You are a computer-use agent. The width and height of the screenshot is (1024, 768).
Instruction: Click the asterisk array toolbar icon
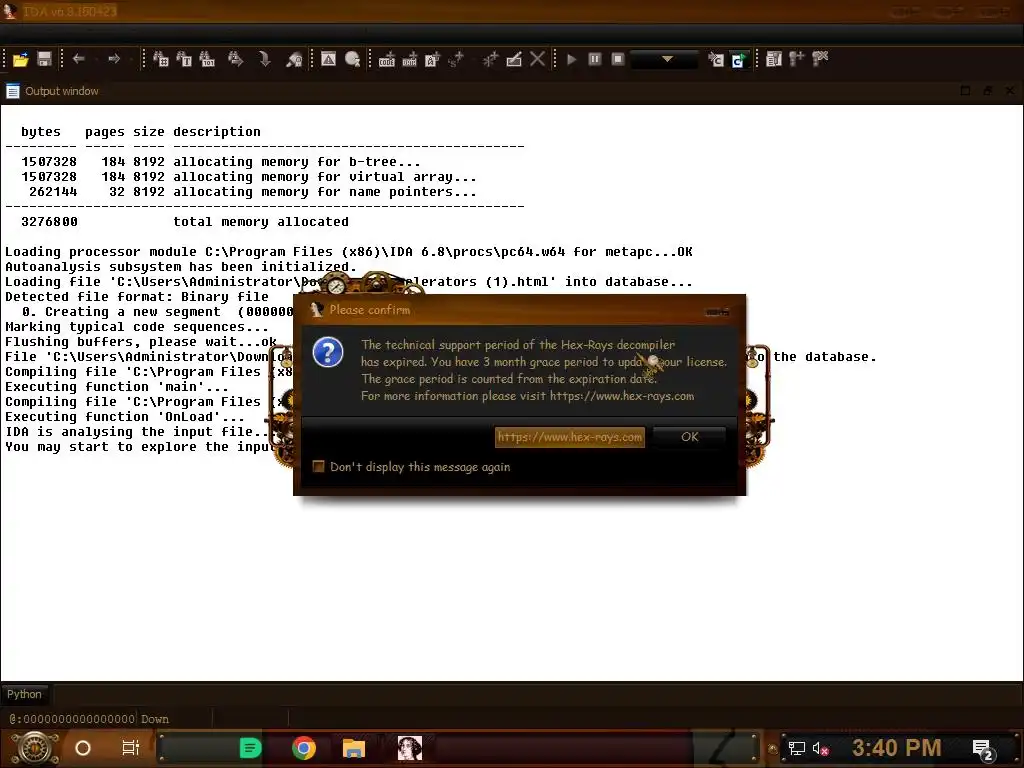[490, 59]
